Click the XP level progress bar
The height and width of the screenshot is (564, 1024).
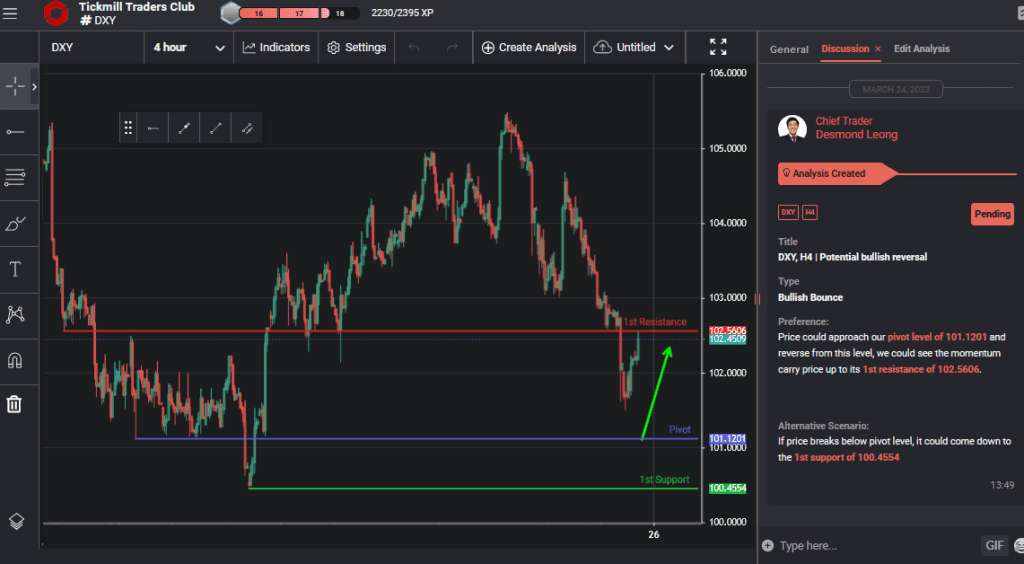[299, 13]
